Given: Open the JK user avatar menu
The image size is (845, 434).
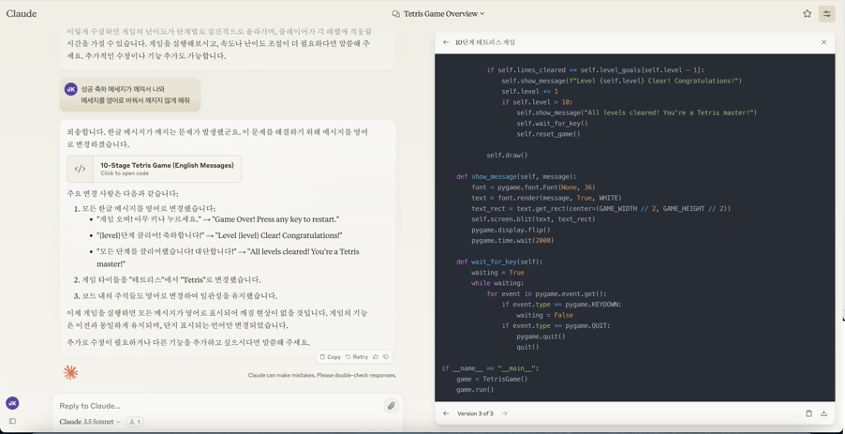Looking at the screenshot, I should [12, 403].
